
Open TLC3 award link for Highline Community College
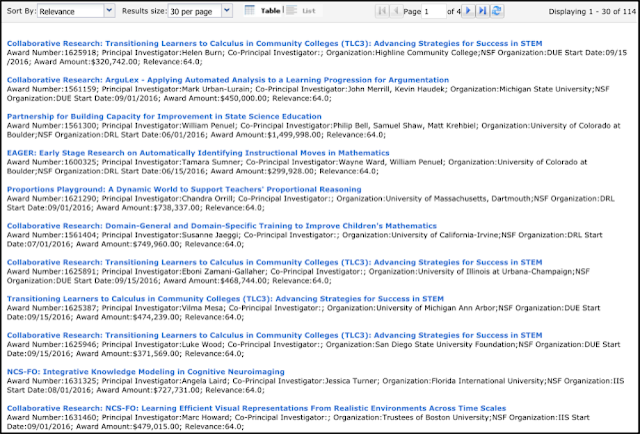[x=274, y=43]
